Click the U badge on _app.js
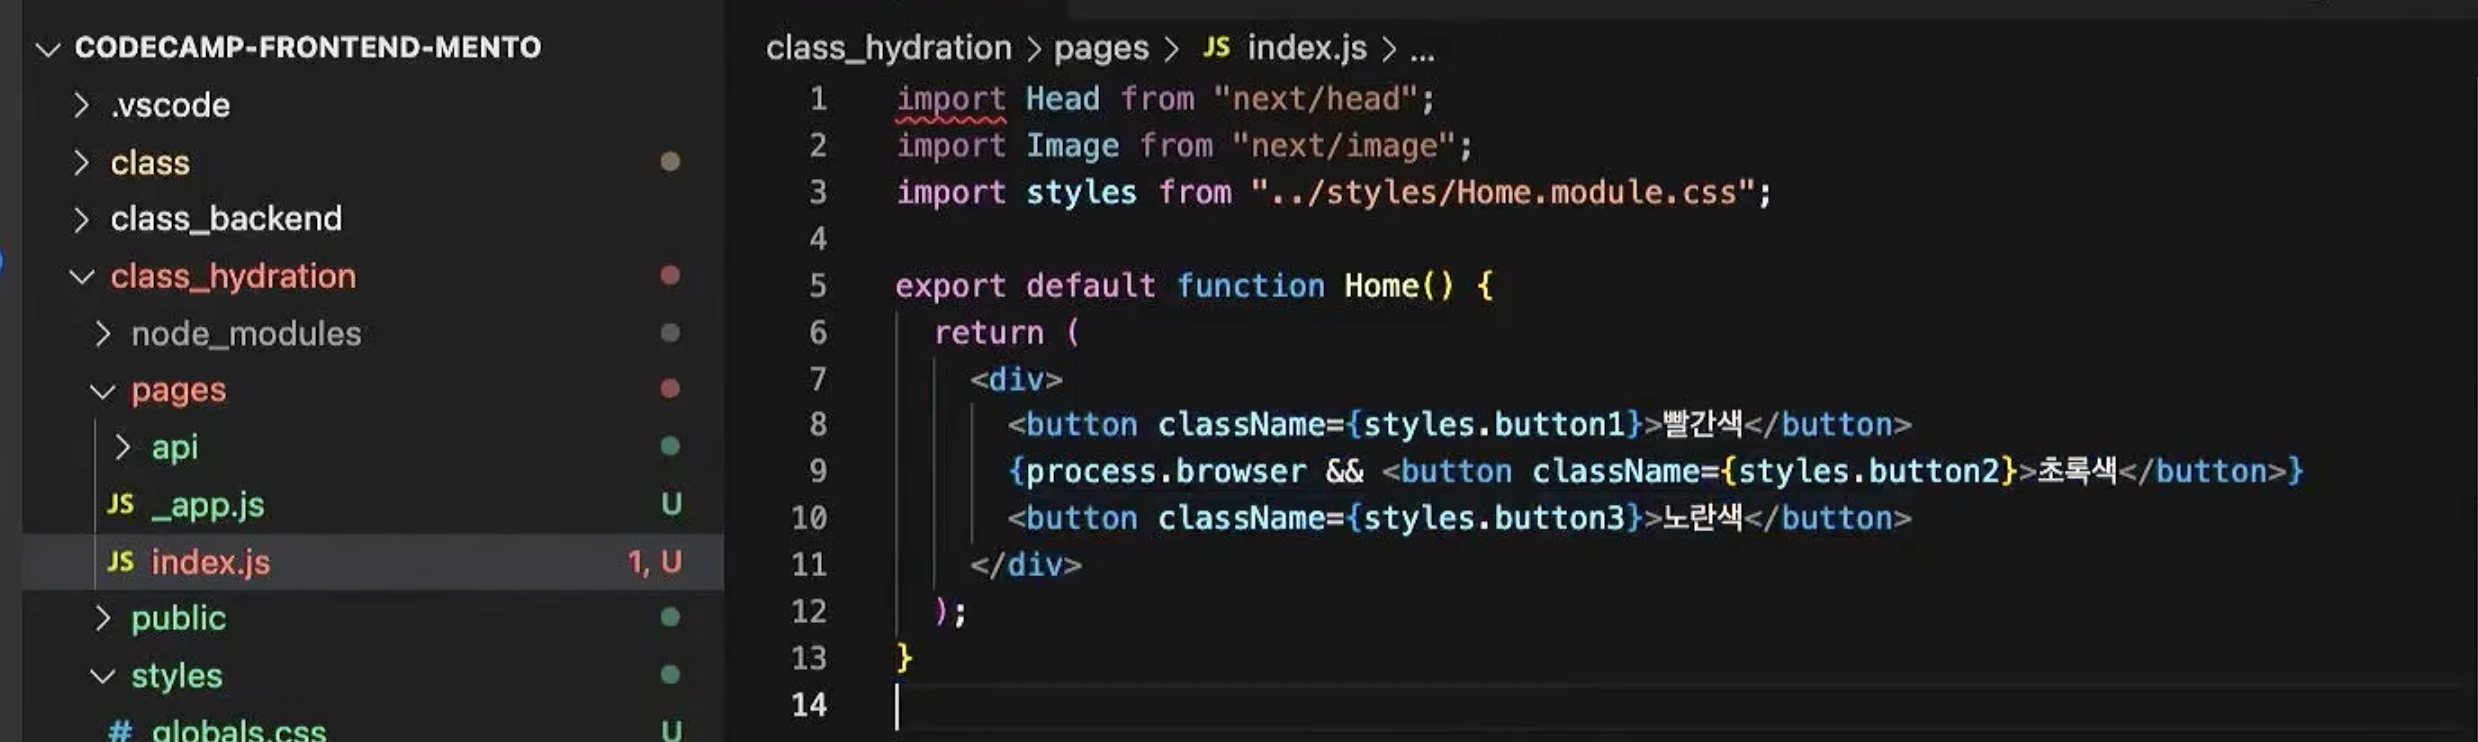 (671, 504)
